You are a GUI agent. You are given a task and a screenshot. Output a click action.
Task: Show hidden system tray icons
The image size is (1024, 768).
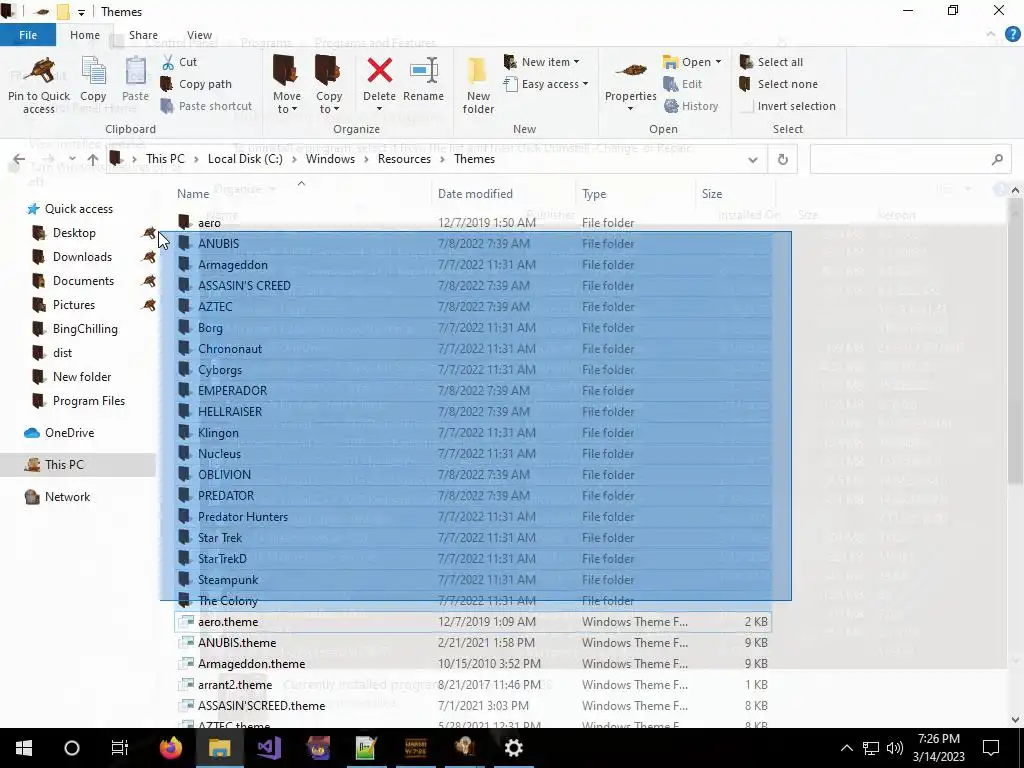pyautogui.click(x=846, y=748)
